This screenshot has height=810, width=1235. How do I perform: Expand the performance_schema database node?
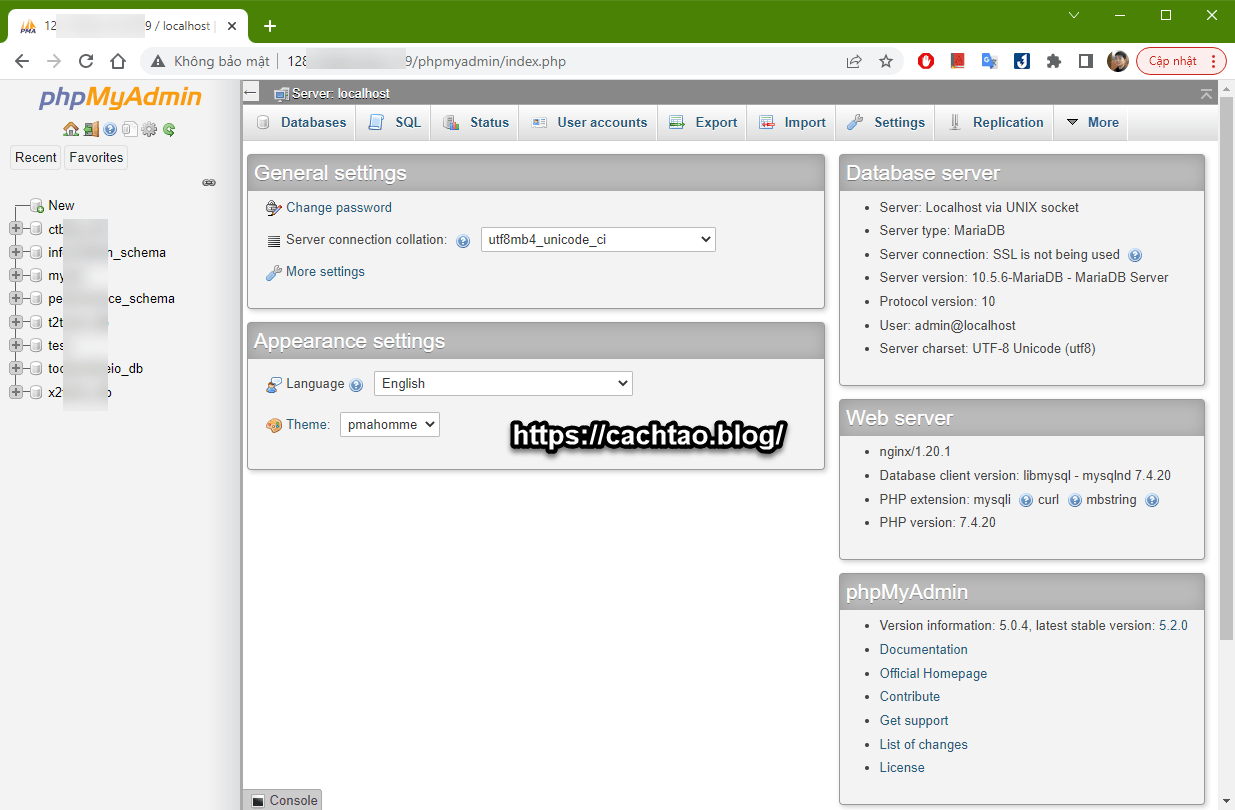click(16, 298)
